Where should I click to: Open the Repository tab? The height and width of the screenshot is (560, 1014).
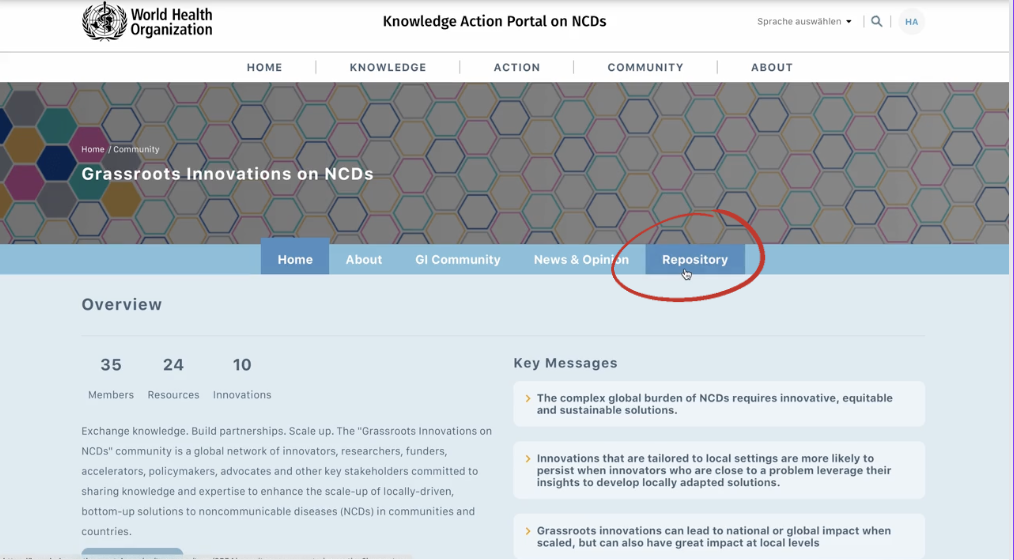click(695, 259)
